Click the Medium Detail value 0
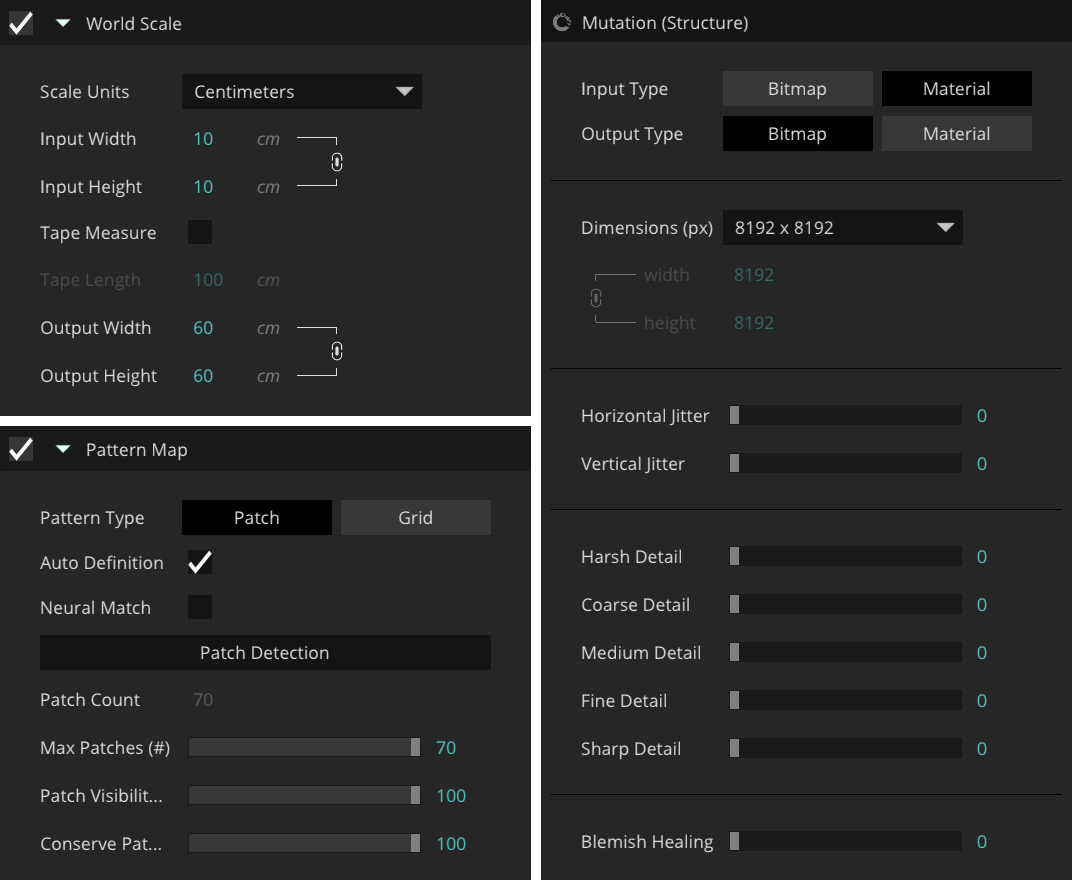Viewport: 1072px width, 880px height. tap(982, 652)
